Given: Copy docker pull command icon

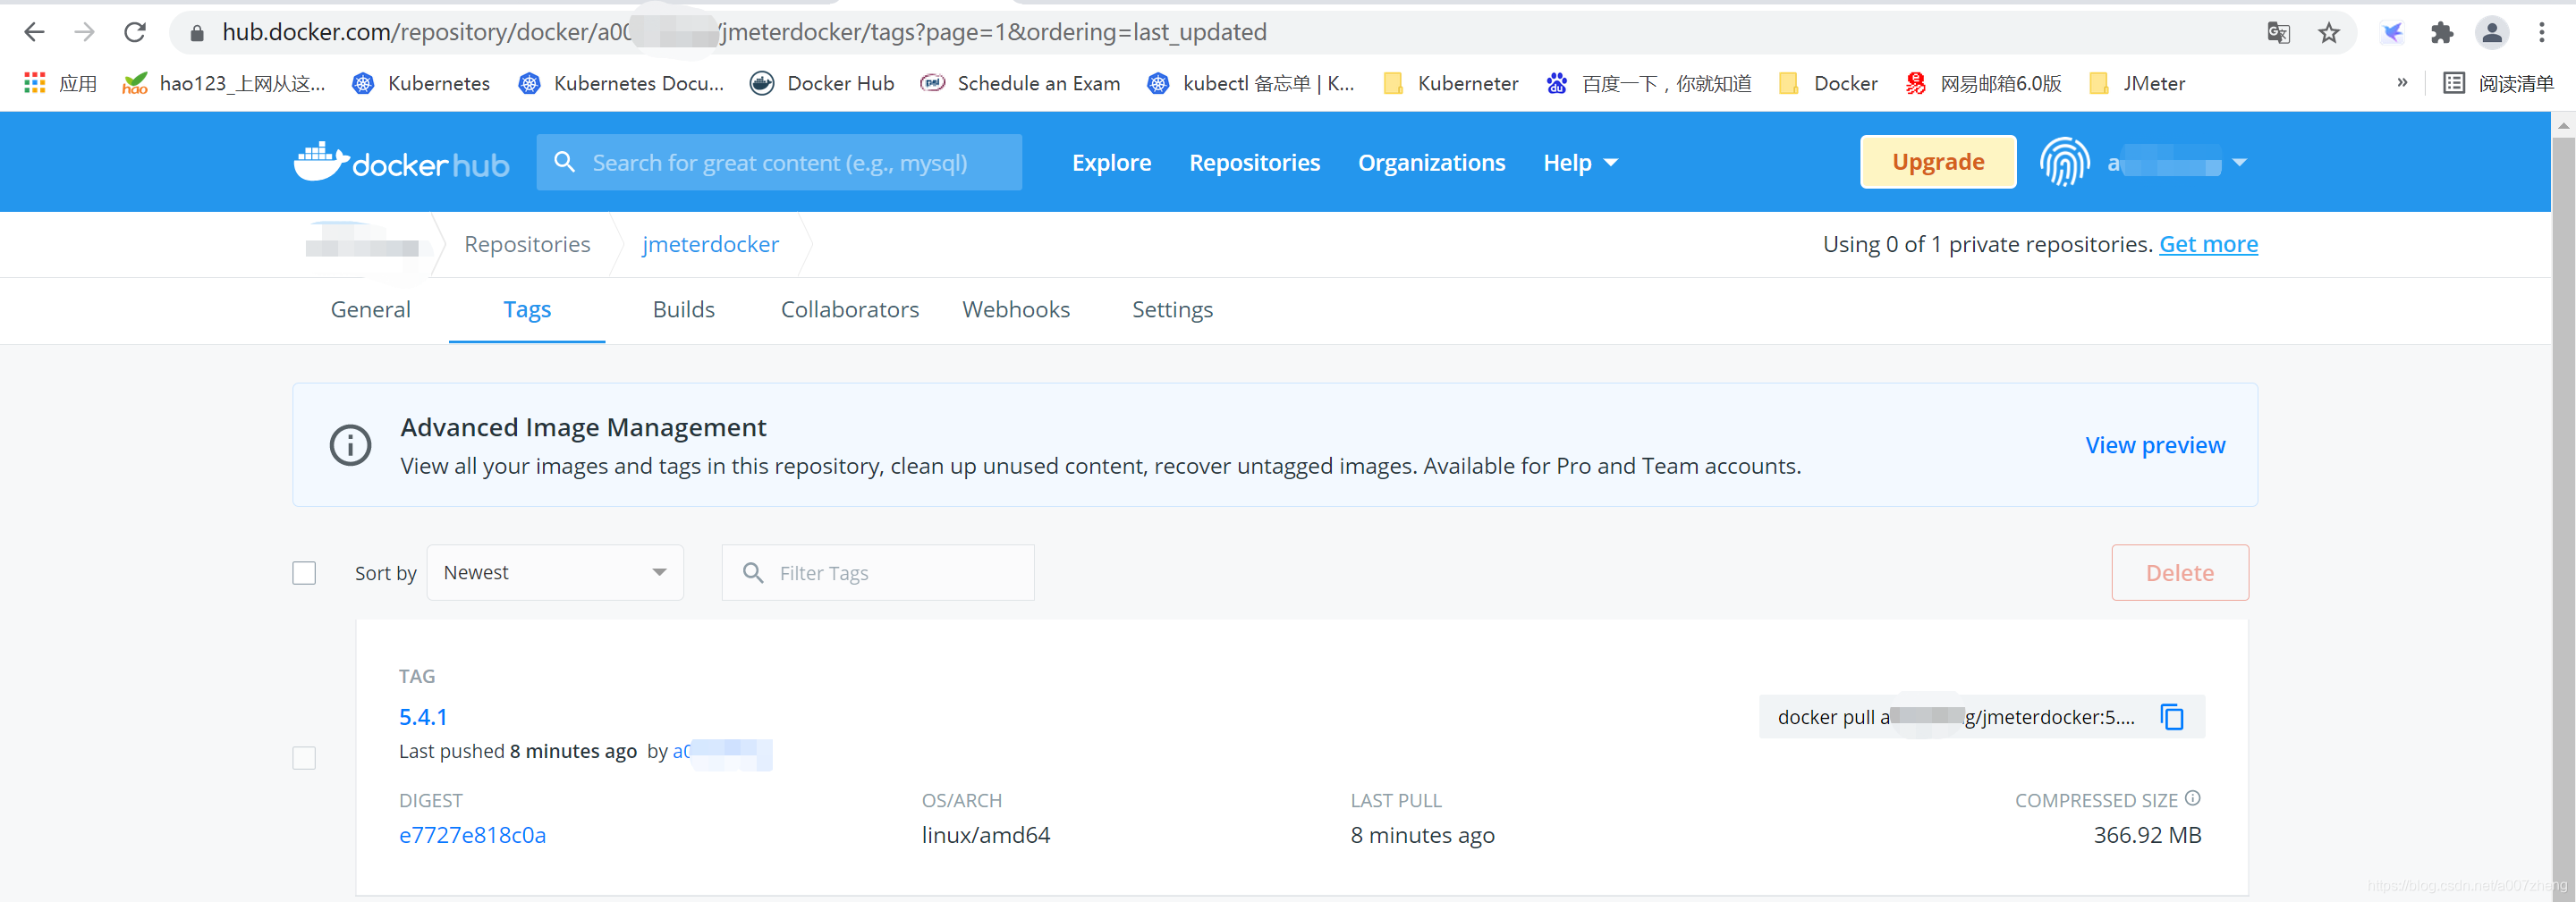Looking at the screenshot, I should click(x=2172, y=717).
